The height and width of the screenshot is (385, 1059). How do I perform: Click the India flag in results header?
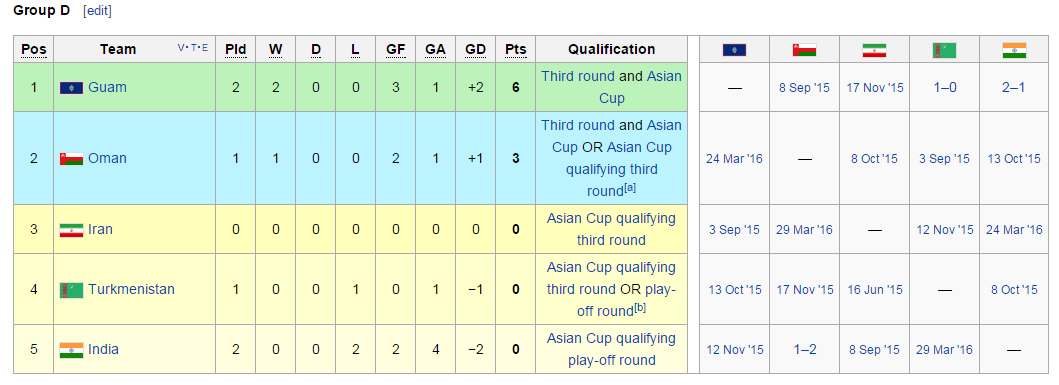[x=1014, y=50]
